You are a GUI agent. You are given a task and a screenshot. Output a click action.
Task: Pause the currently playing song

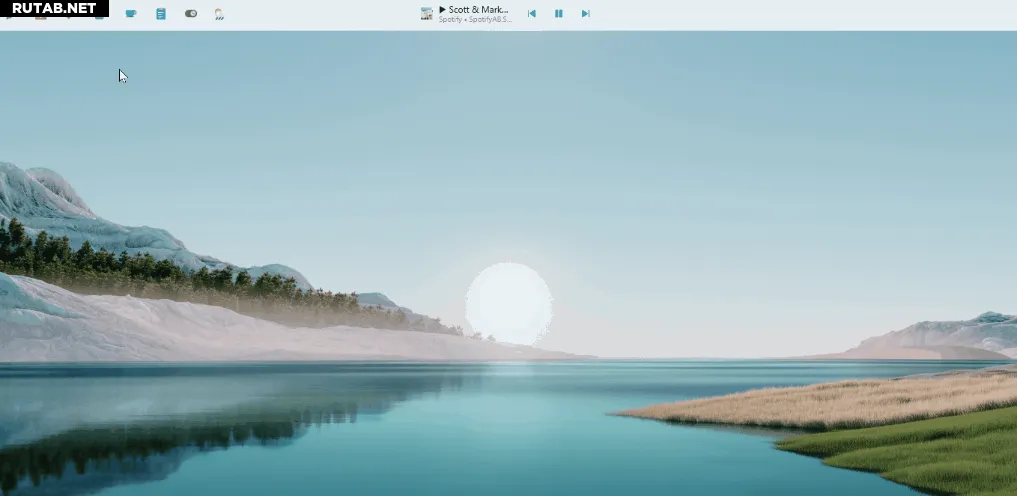click(x=559, y=14)
